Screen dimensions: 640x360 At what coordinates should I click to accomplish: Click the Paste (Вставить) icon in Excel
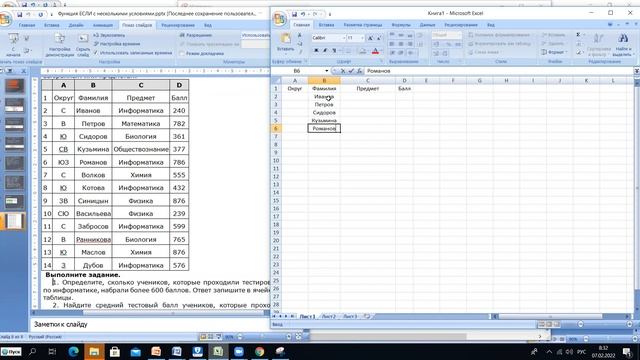(x=285, y=42)
